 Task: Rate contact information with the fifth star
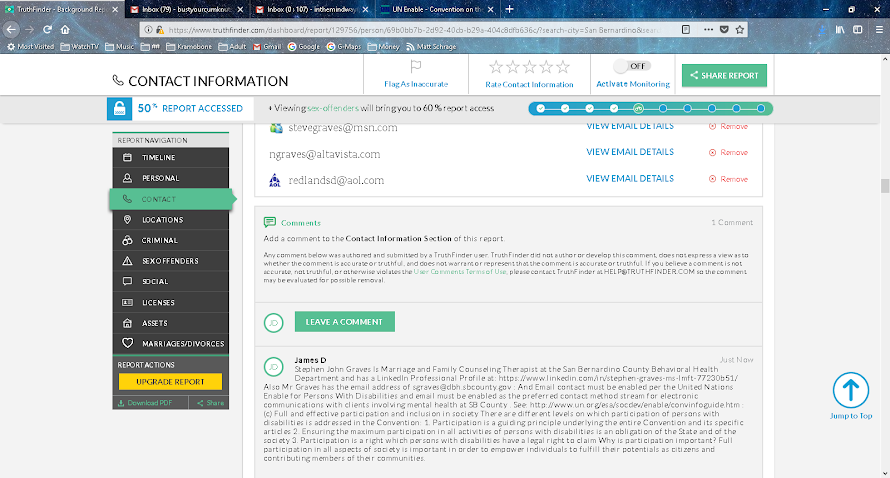(x=563, y=67)
